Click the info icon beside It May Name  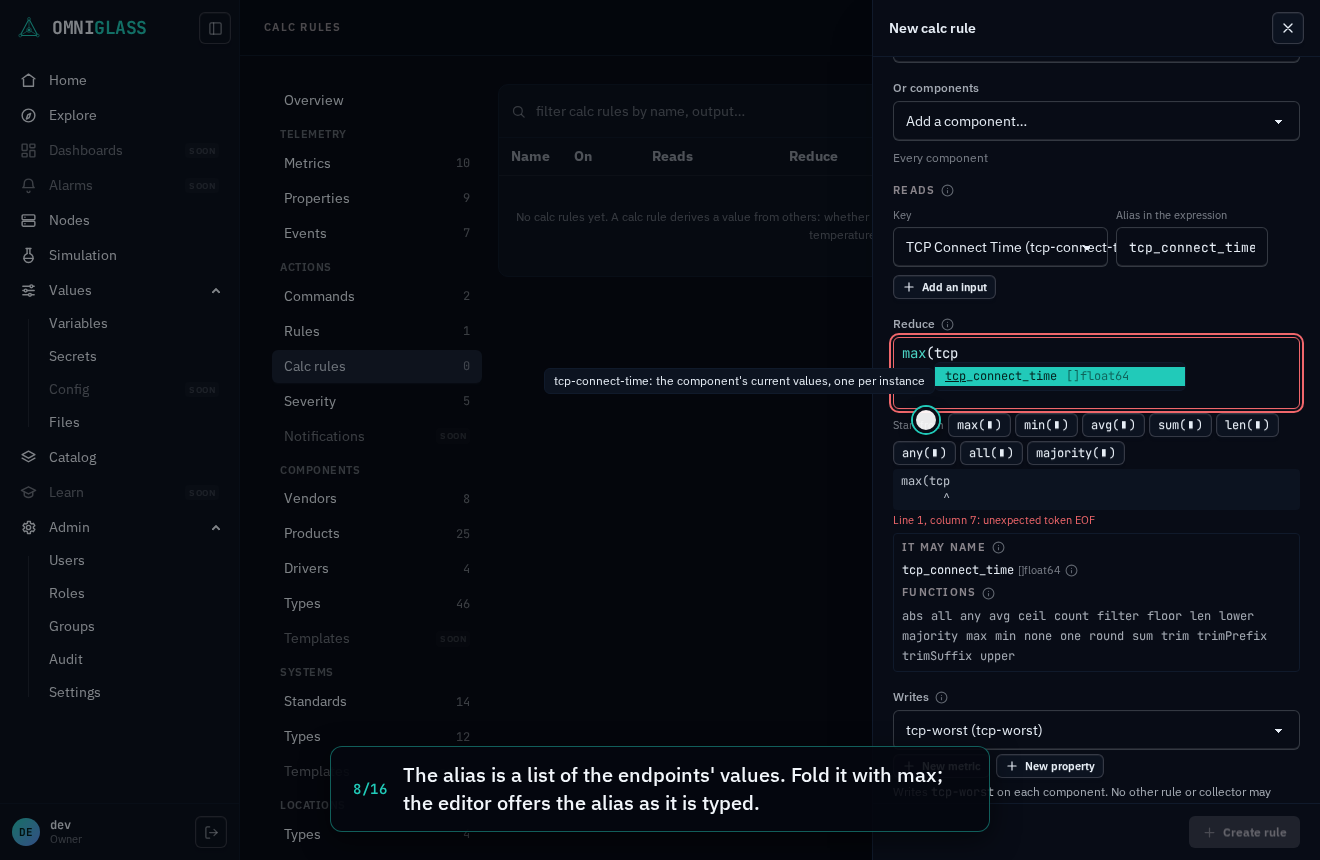coord(998,547)
